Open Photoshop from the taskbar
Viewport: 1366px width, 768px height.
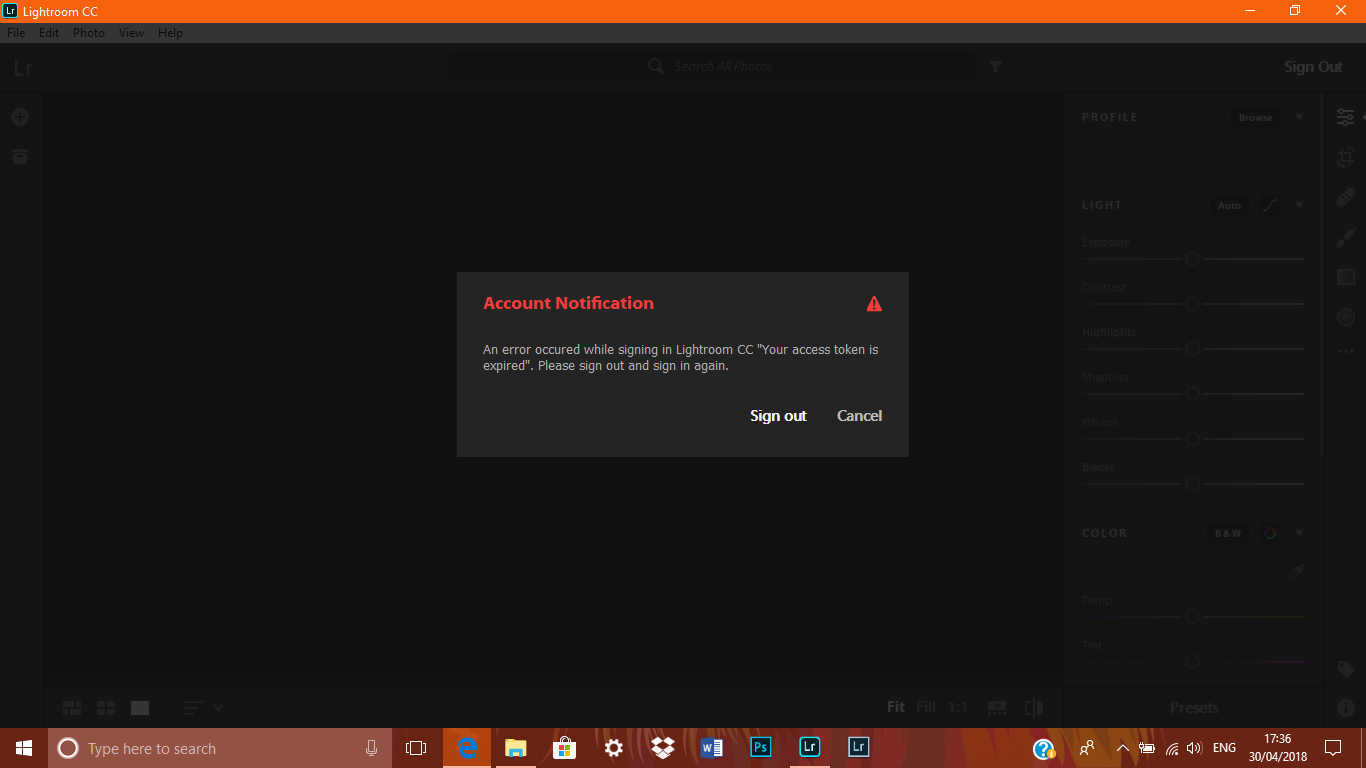point(761,748)
